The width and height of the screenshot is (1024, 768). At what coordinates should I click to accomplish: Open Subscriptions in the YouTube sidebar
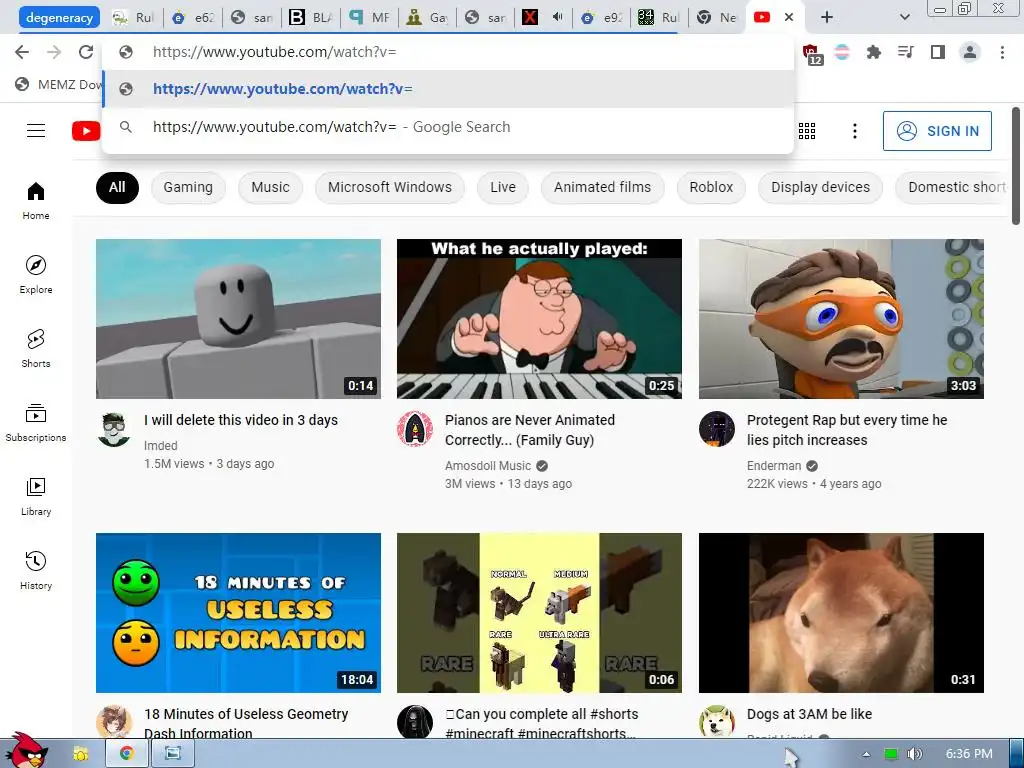pos(36,423)
